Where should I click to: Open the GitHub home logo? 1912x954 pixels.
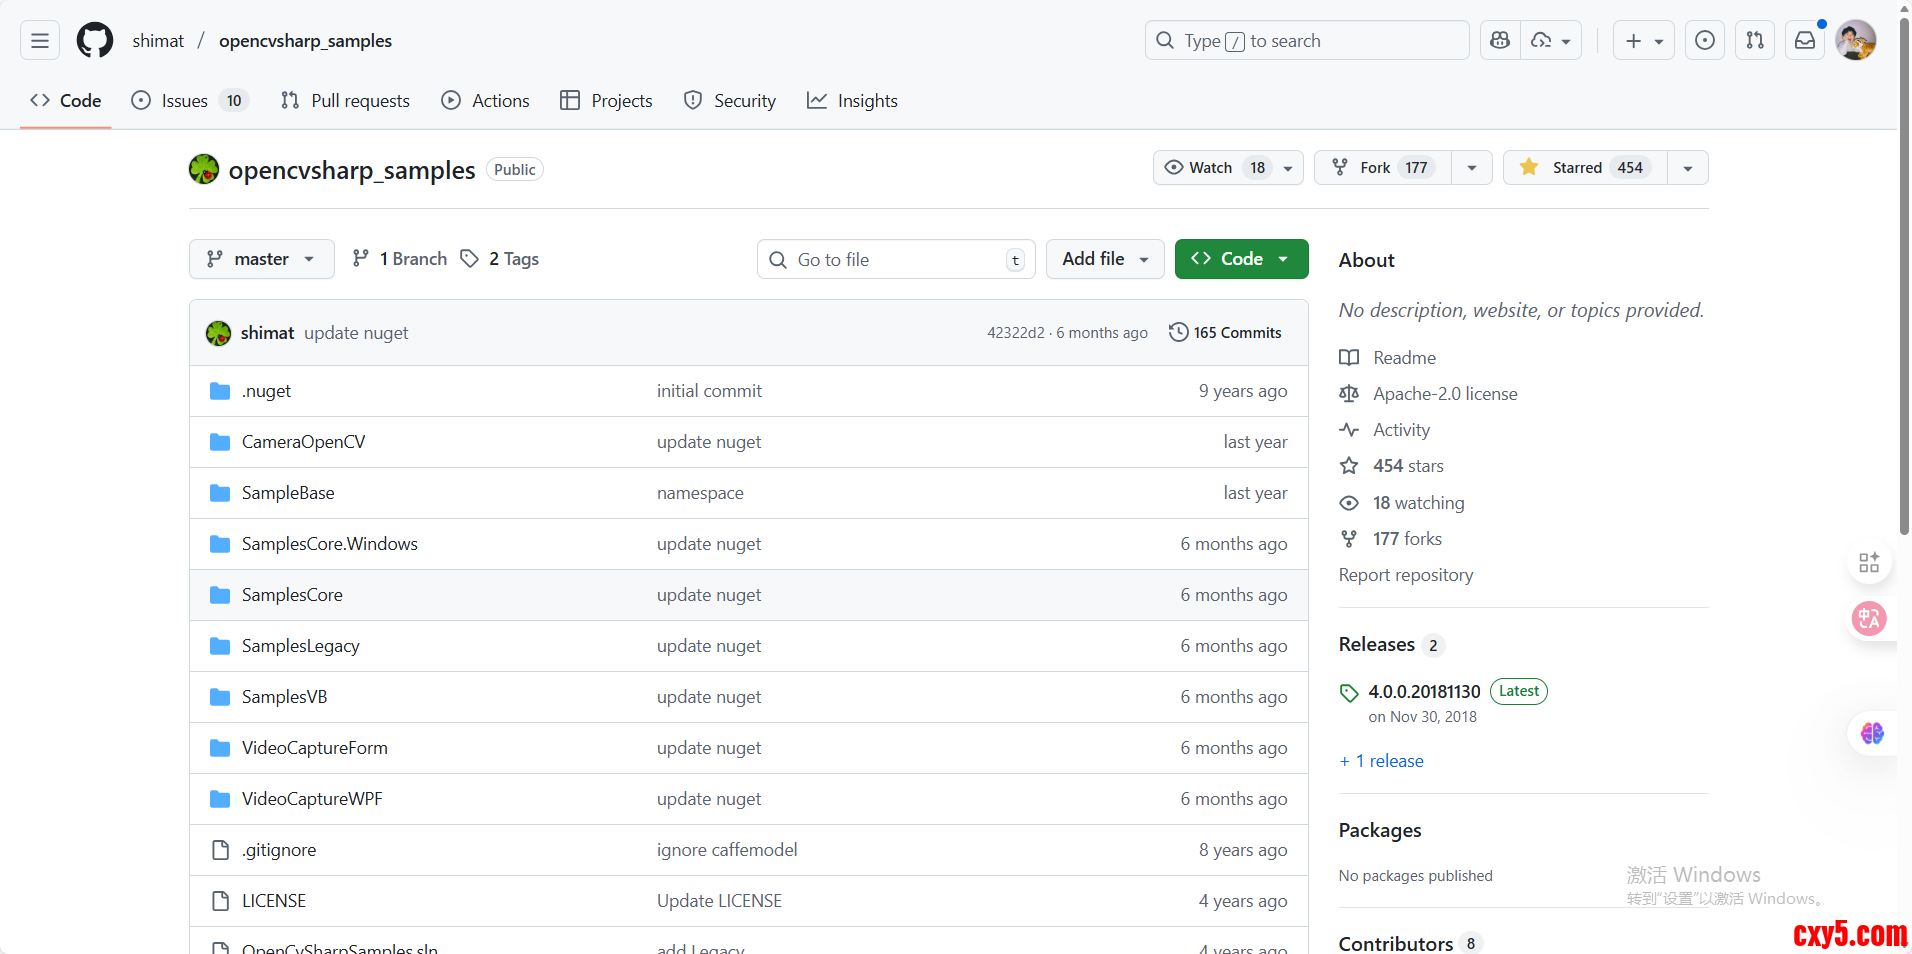(95, 41)
